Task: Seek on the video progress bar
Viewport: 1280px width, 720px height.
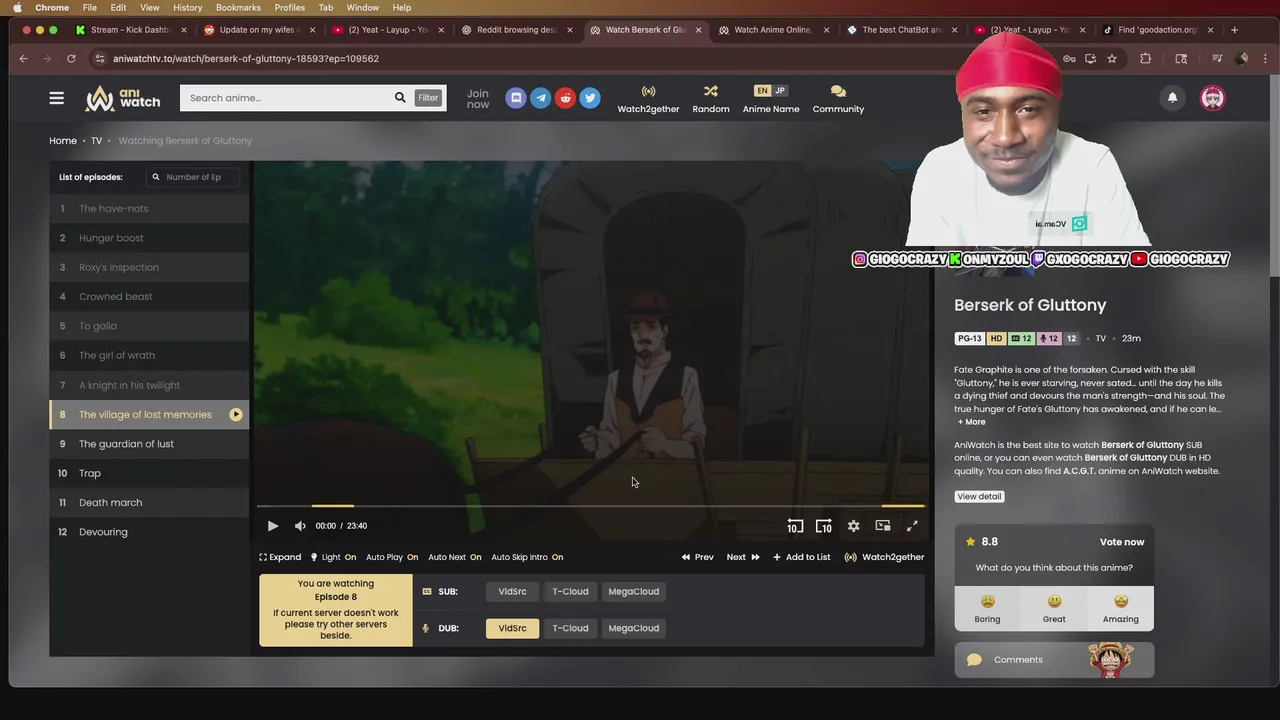Action: click(591, 506)
